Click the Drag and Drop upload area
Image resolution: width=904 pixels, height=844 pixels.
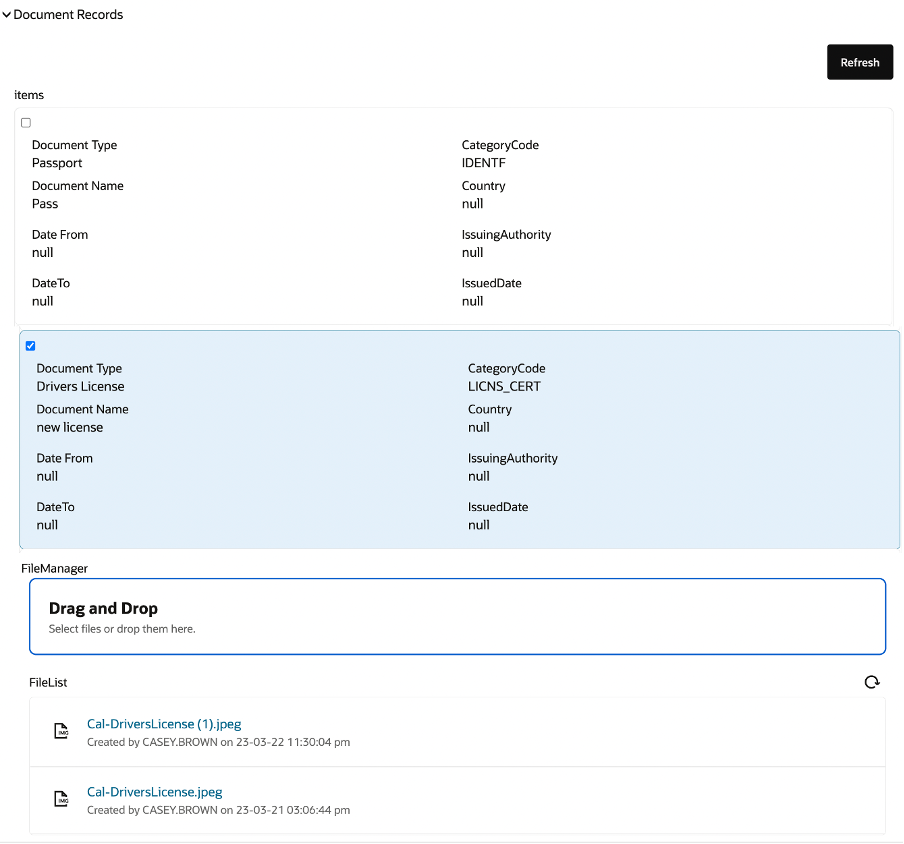point(457,615)
